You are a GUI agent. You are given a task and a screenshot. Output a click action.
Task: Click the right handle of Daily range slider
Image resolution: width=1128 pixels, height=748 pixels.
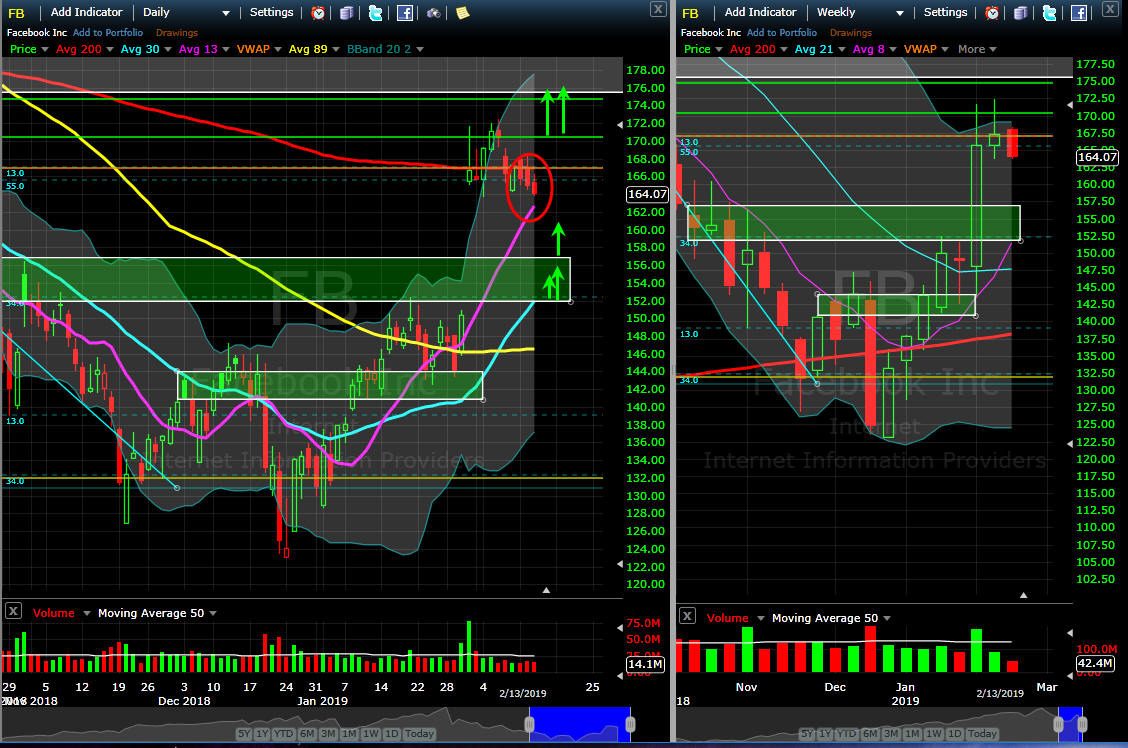tap(630, 723)
